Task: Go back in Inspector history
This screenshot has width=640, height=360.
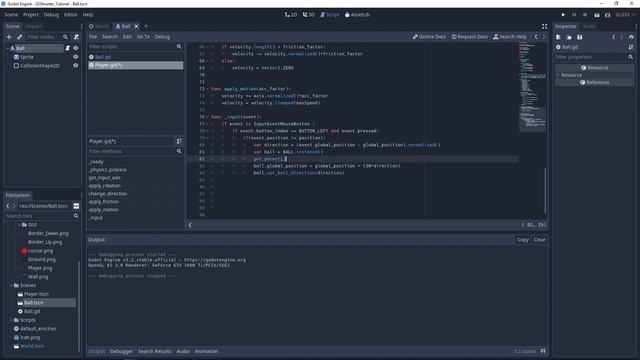Action: click(613, 37)
